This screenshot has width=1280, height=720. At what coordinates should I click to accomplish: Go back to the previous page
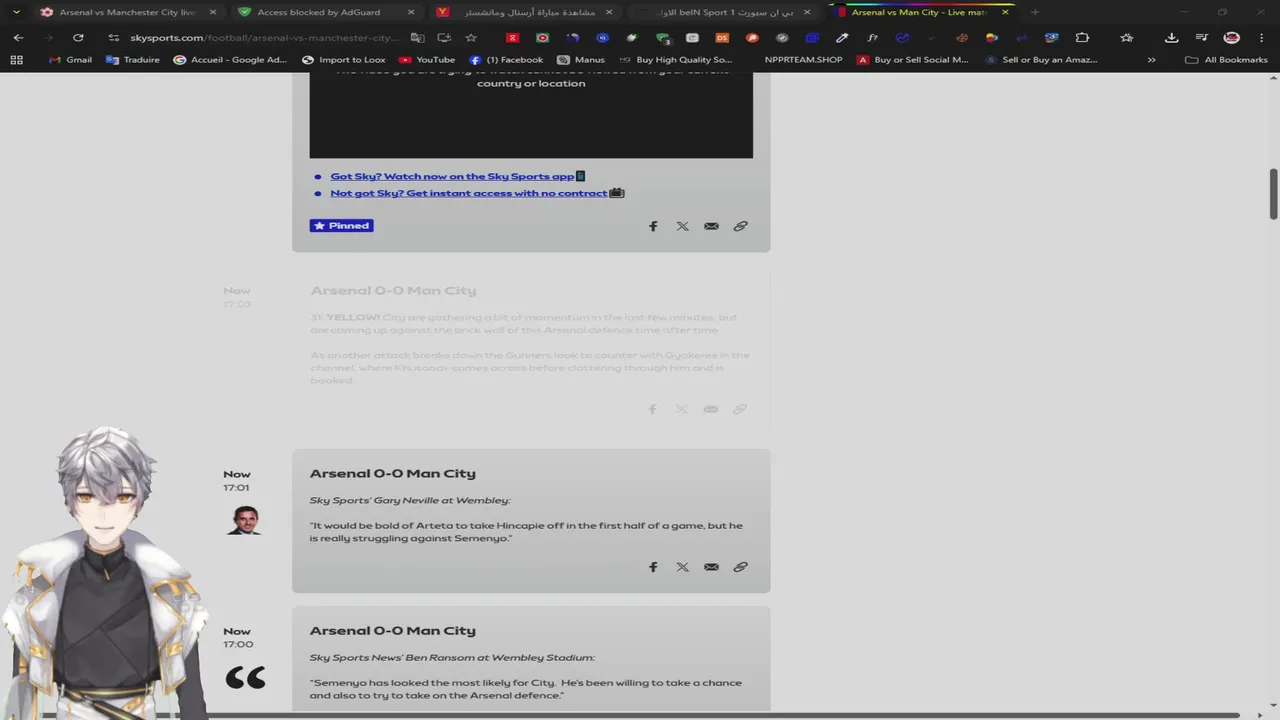coord(18,38)
